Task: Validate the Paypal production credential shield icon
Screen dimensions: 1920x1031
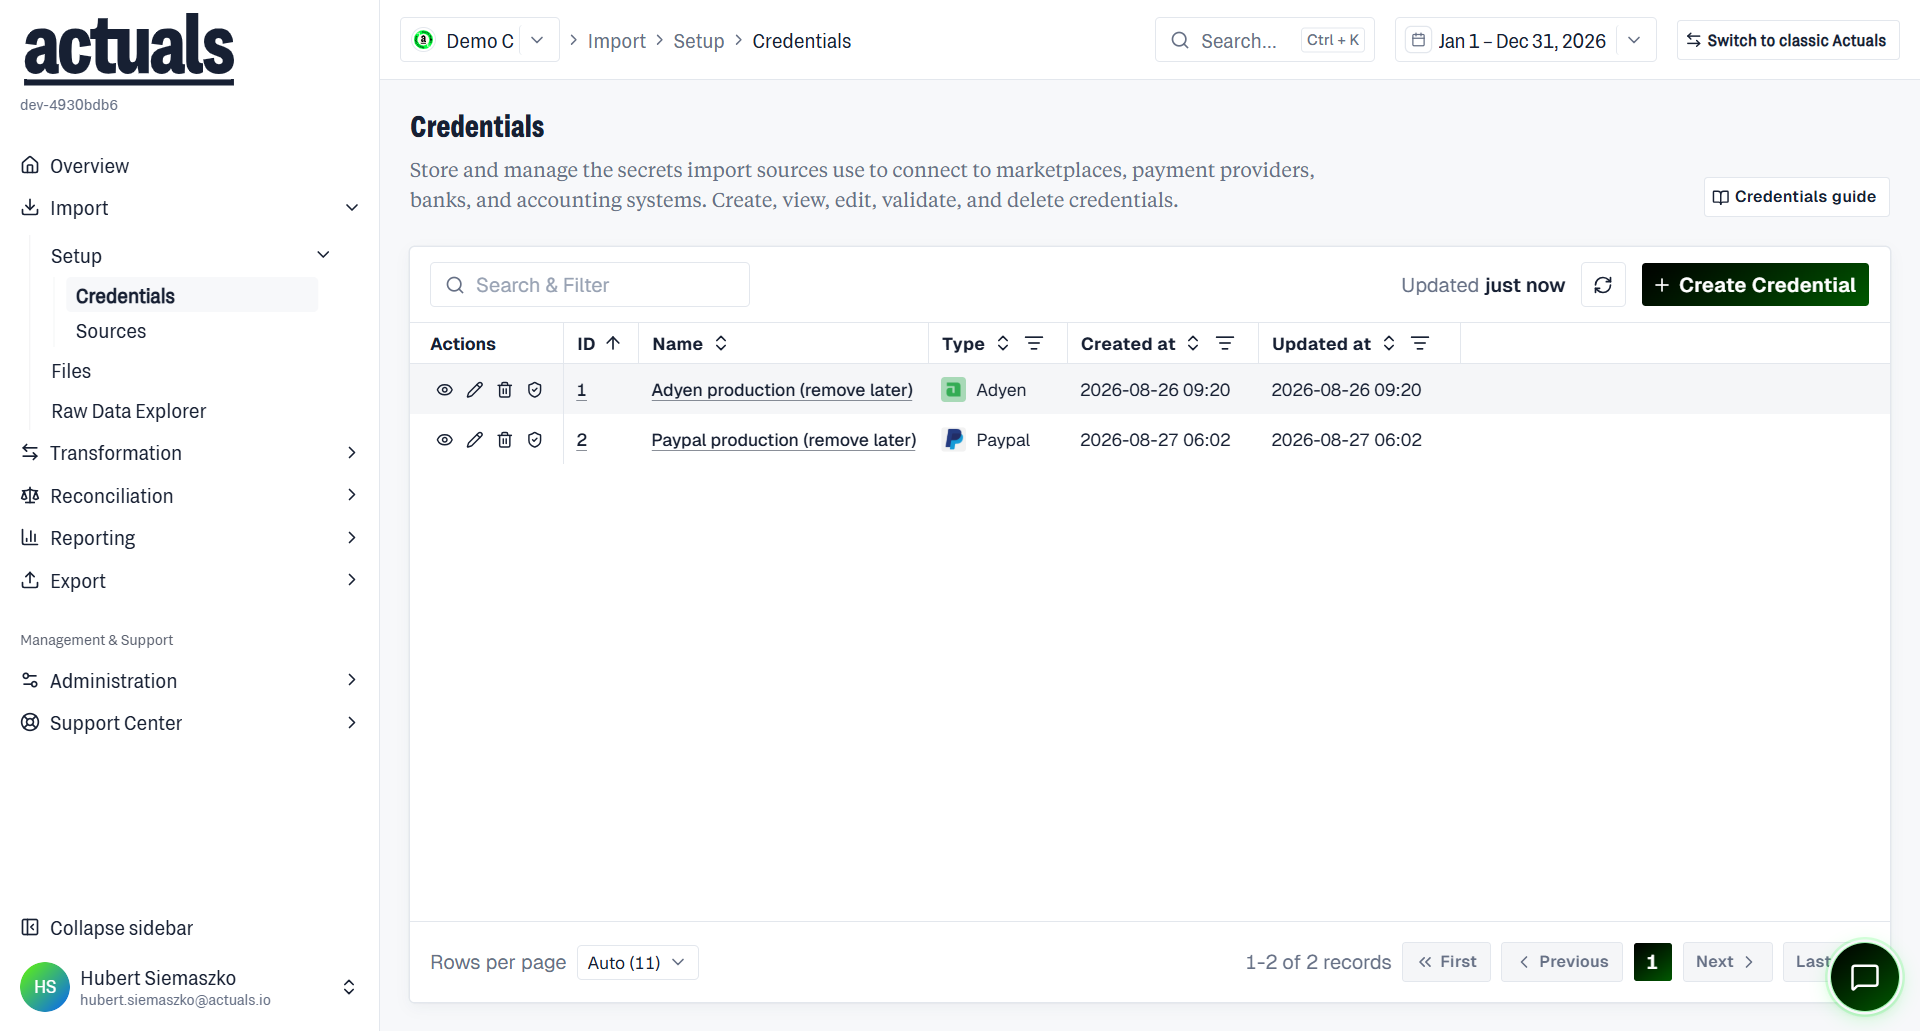Action: point(535,440)
